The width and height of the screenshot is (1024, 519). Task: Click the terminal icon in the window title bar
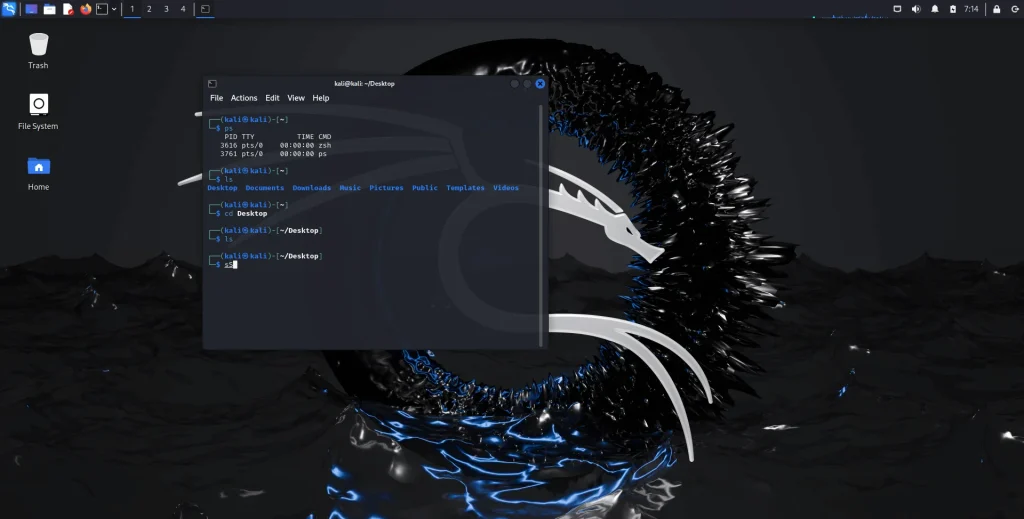pyautogui.click(x=212, y=84)
